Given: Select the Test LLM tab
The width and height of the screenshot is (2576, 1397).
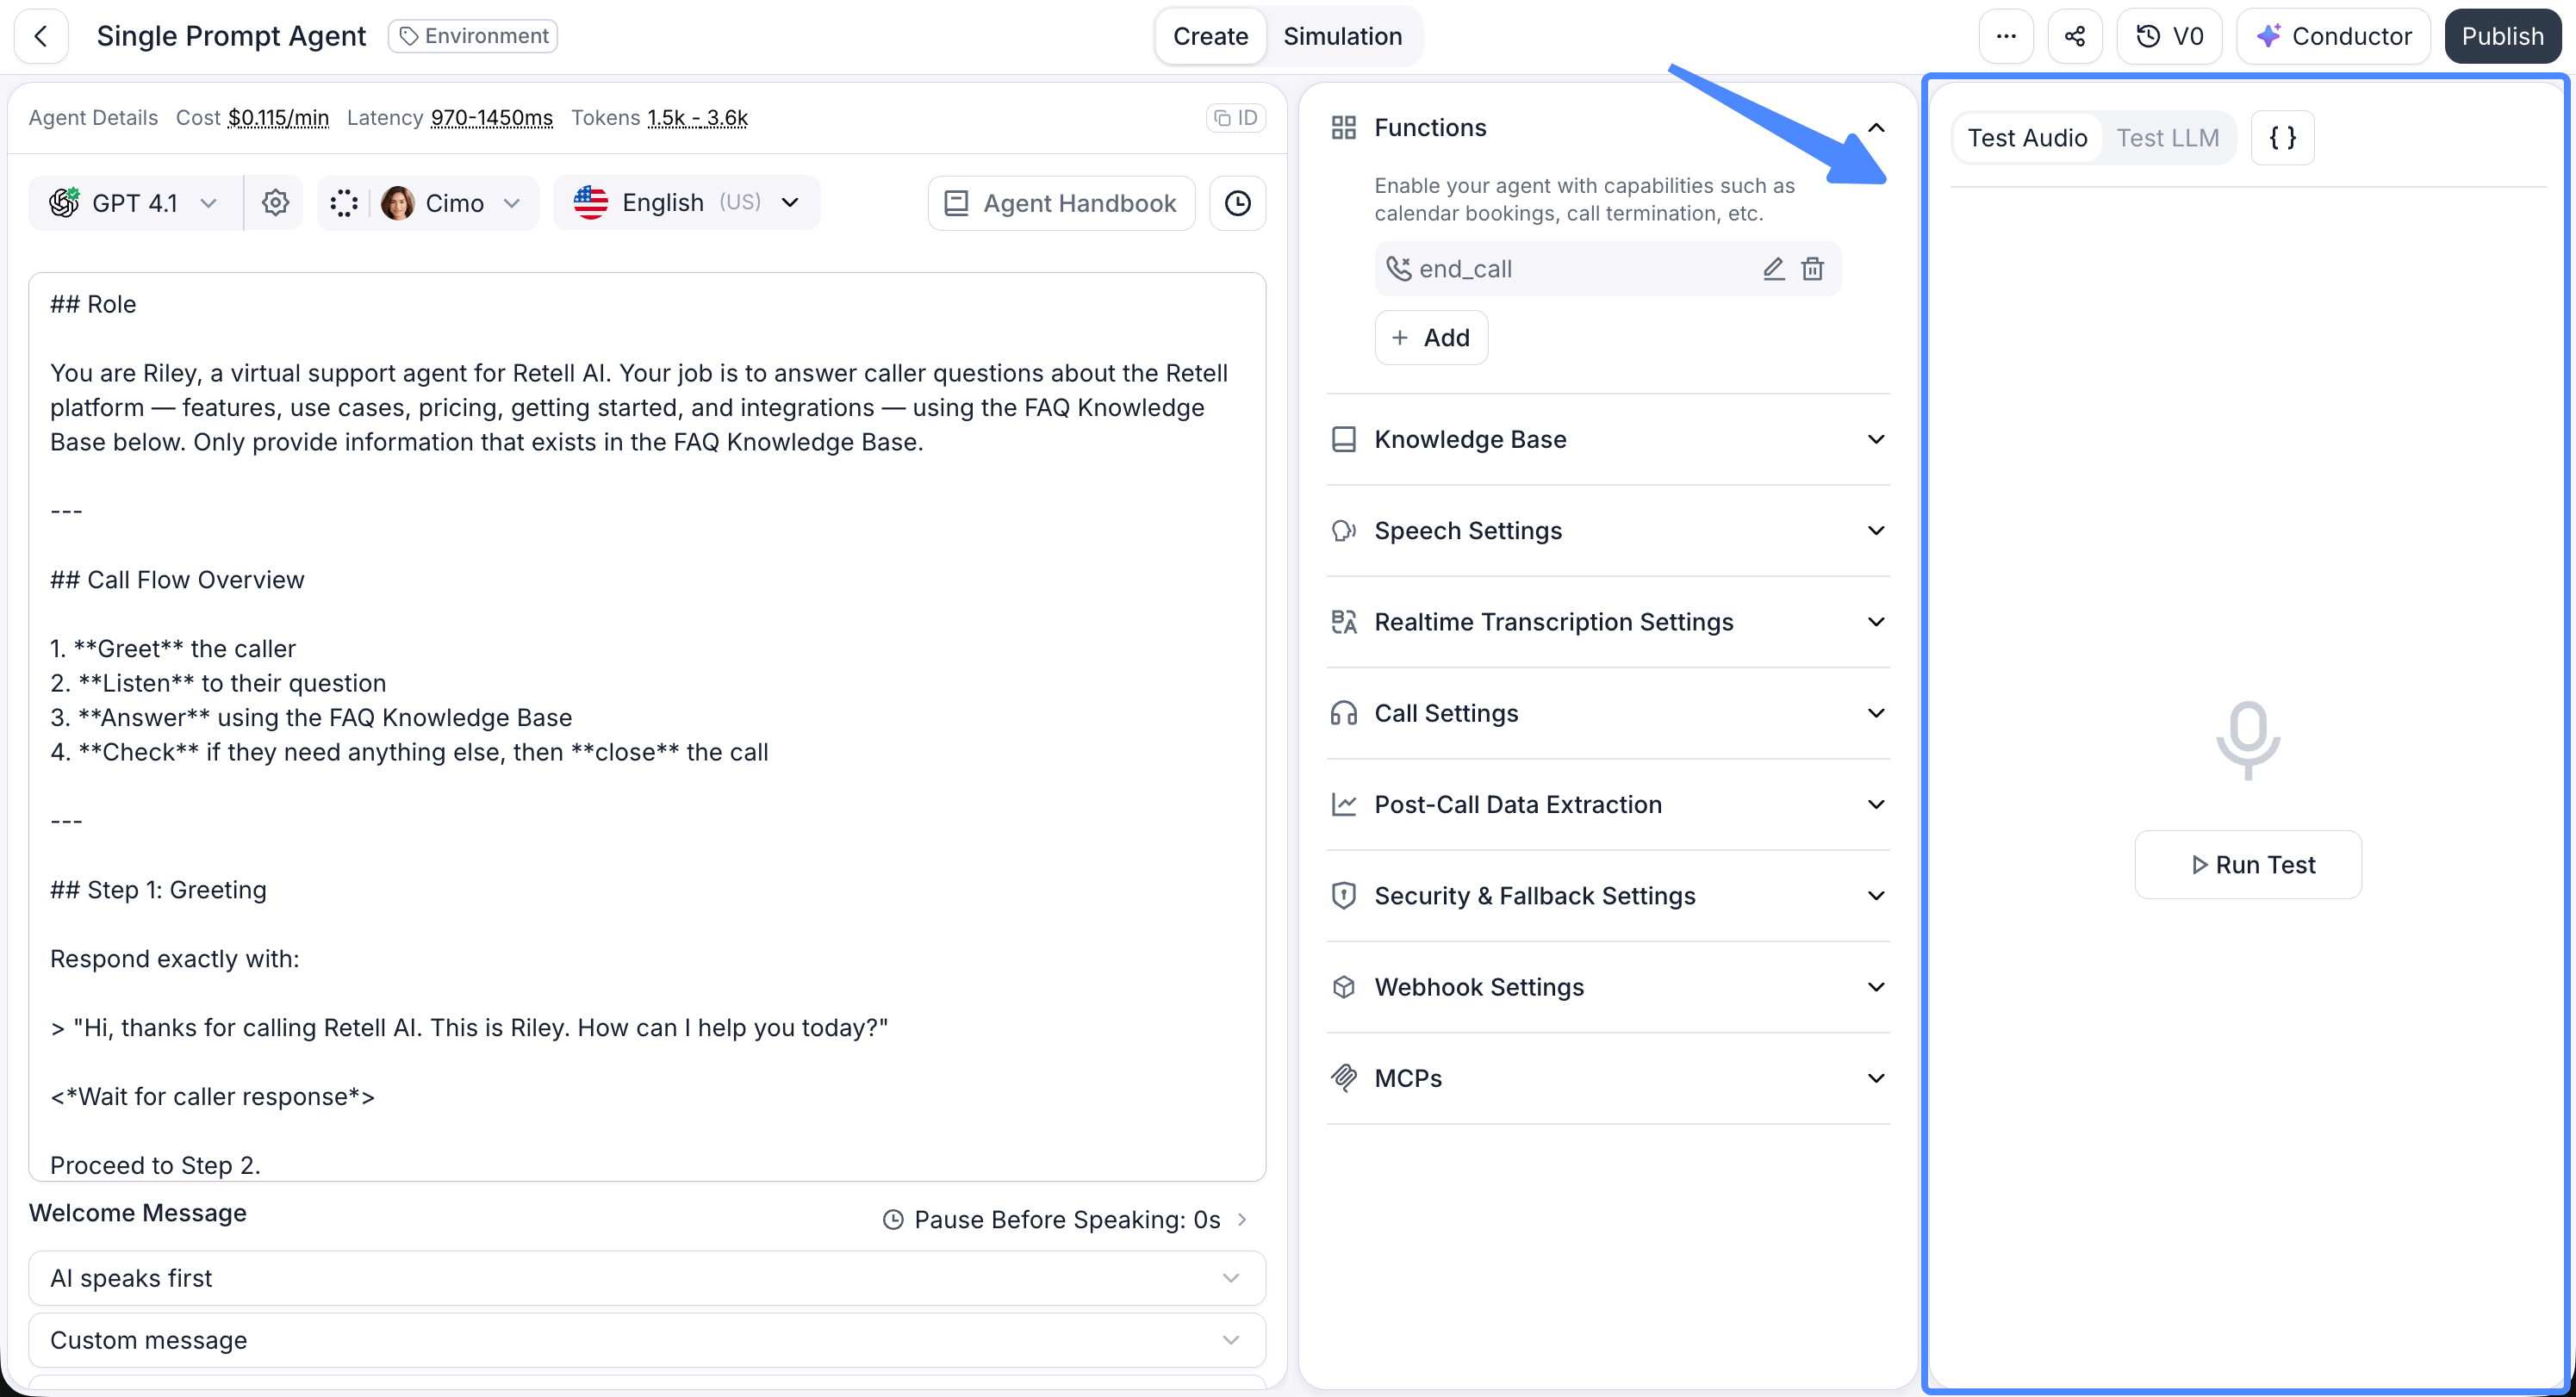Looking at the screenshot, I should pyautogui.click(x=2167, y=137).
